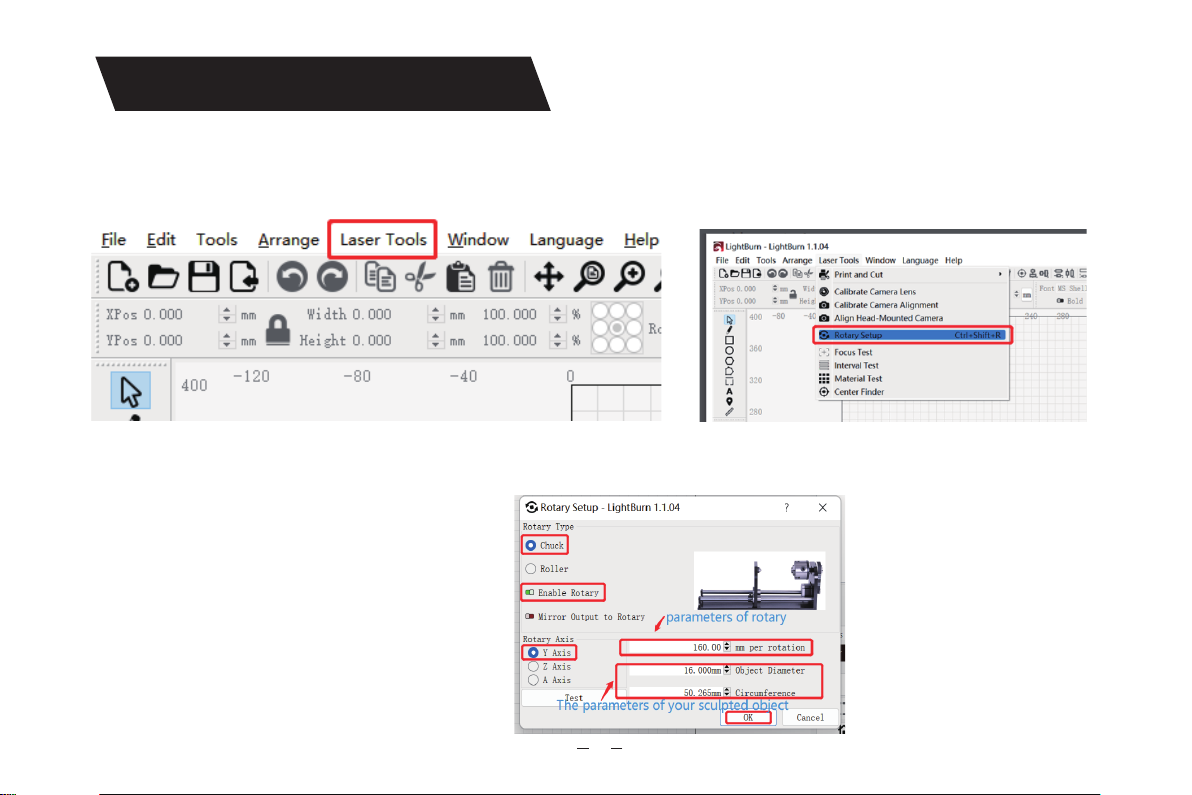The height and width of the screenshot is (795, 1192).
Task: Select the ellipse tool in the small window
Action: tap(729, 351)
